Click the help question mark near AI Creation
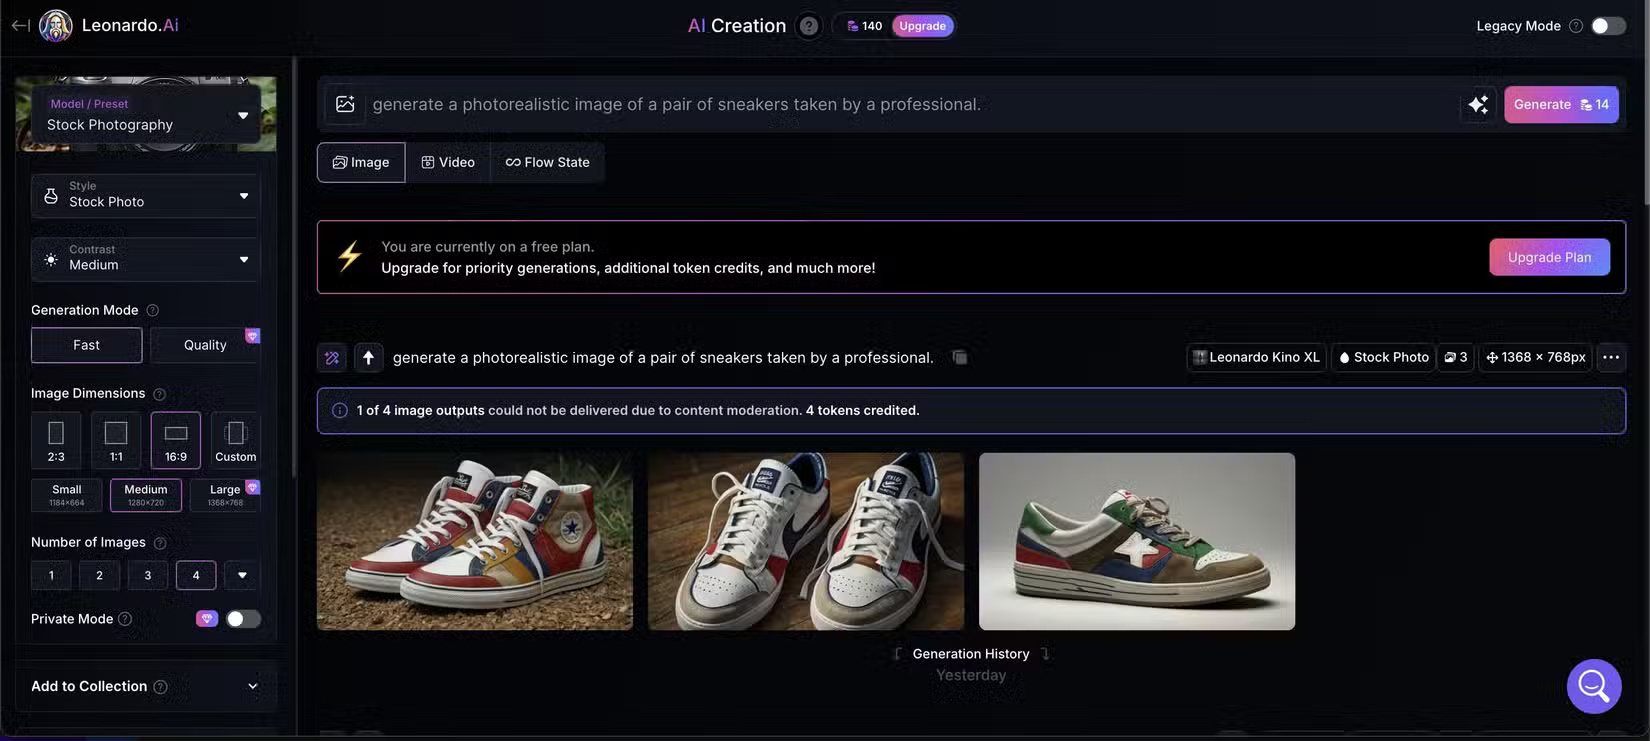This screenshot has height=741, width=1650. click(x=809, y=26)
